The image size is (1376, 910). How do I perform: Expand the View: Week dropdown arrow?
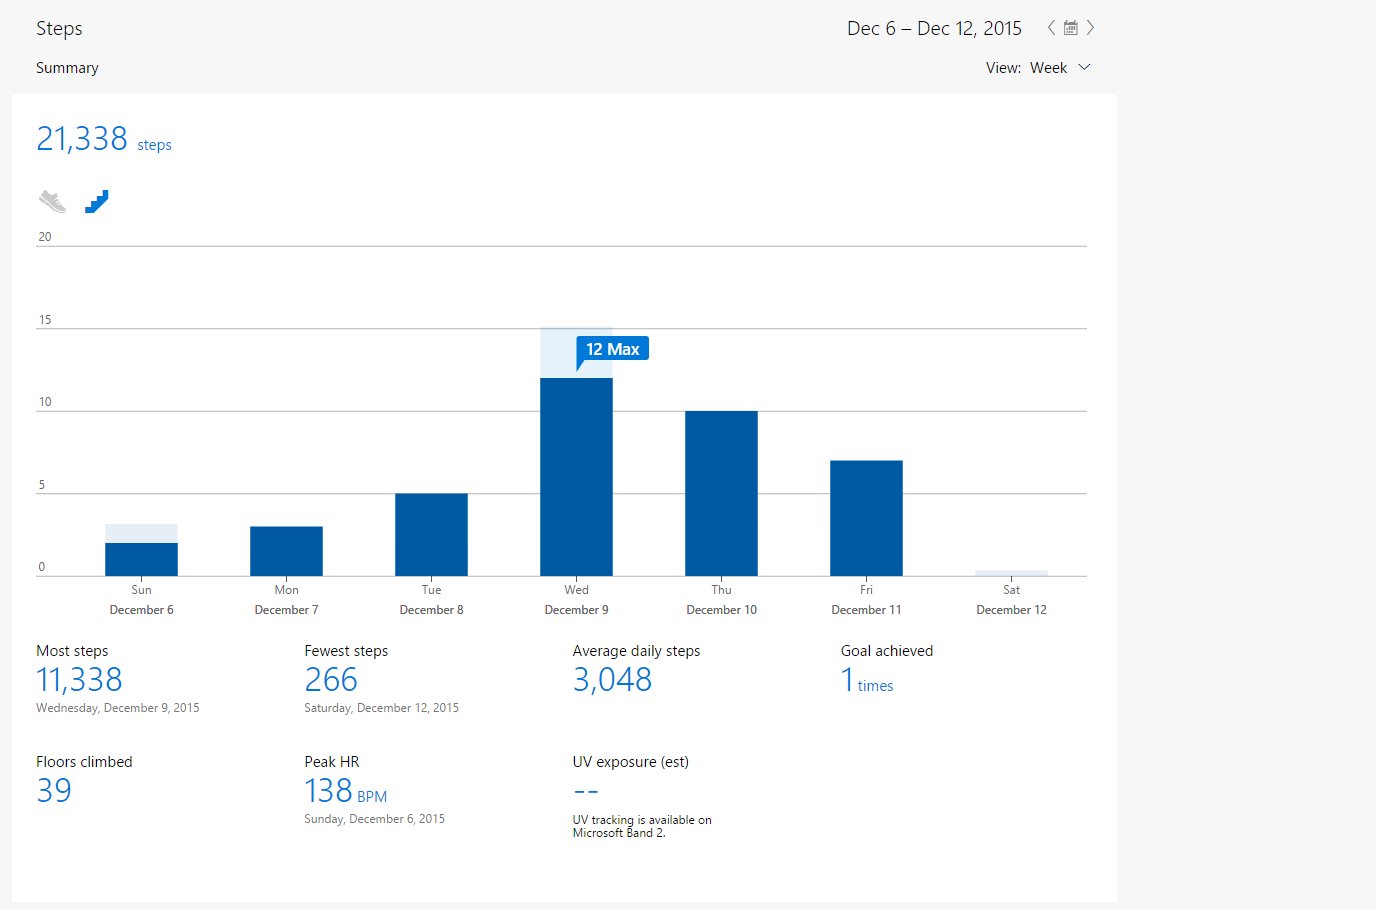1084,67
